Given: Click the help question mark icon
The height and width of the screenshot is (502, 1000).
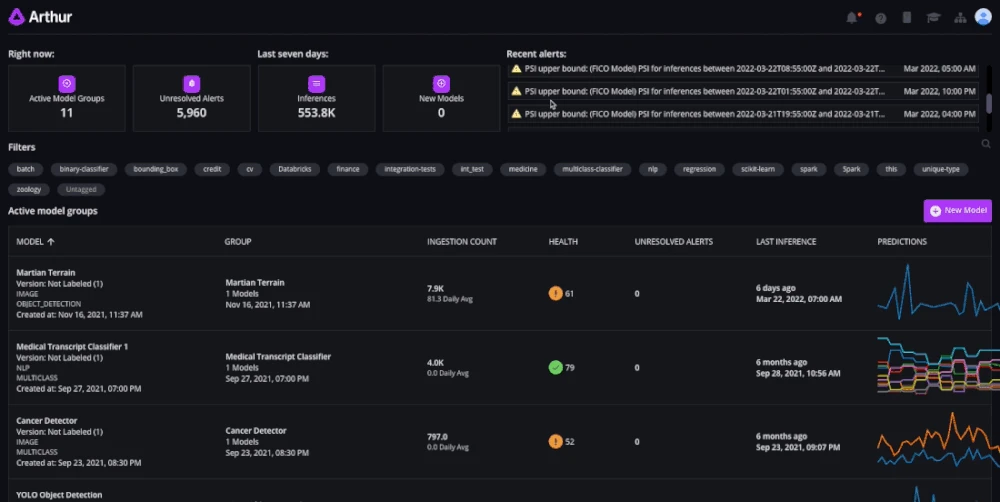Looking at the screenshot, I should (x=881, y=18).
